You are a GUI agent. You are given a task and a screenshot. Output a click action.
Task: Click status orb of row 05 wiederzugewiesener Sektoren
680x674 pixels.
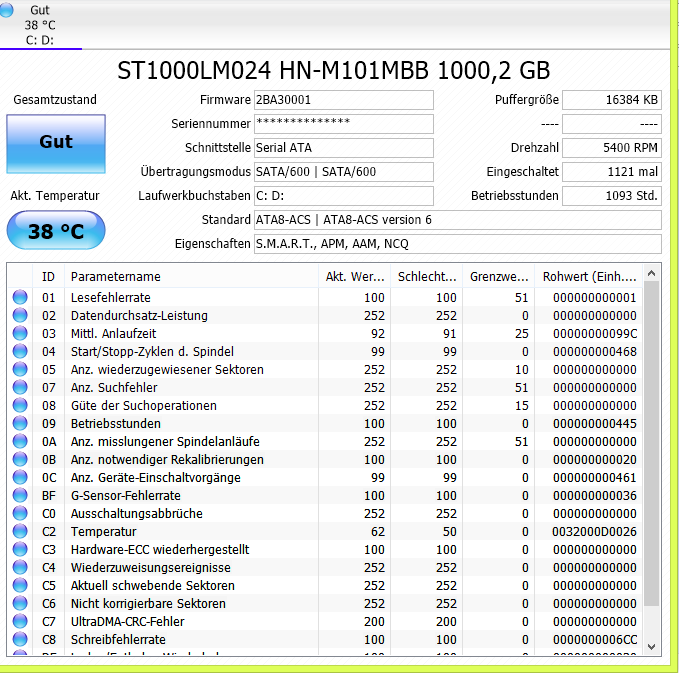[x=20, y=369]
